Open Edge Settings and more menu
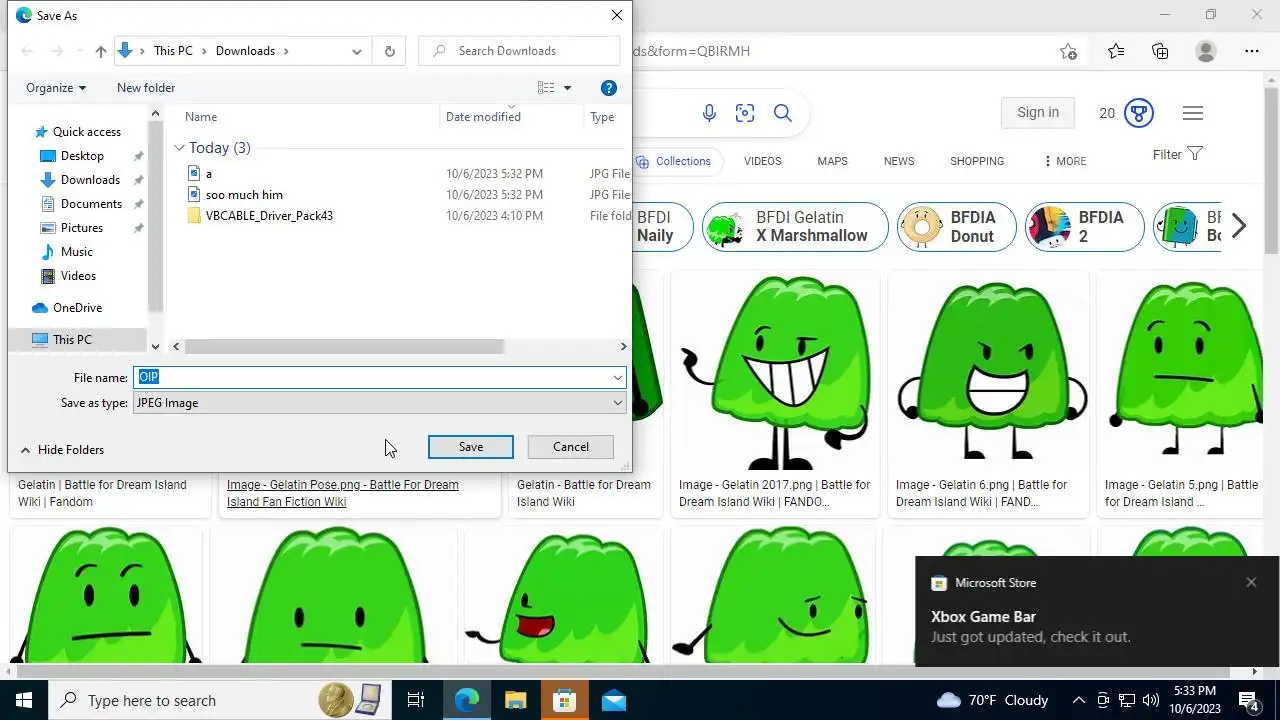 coord(1251,51)
